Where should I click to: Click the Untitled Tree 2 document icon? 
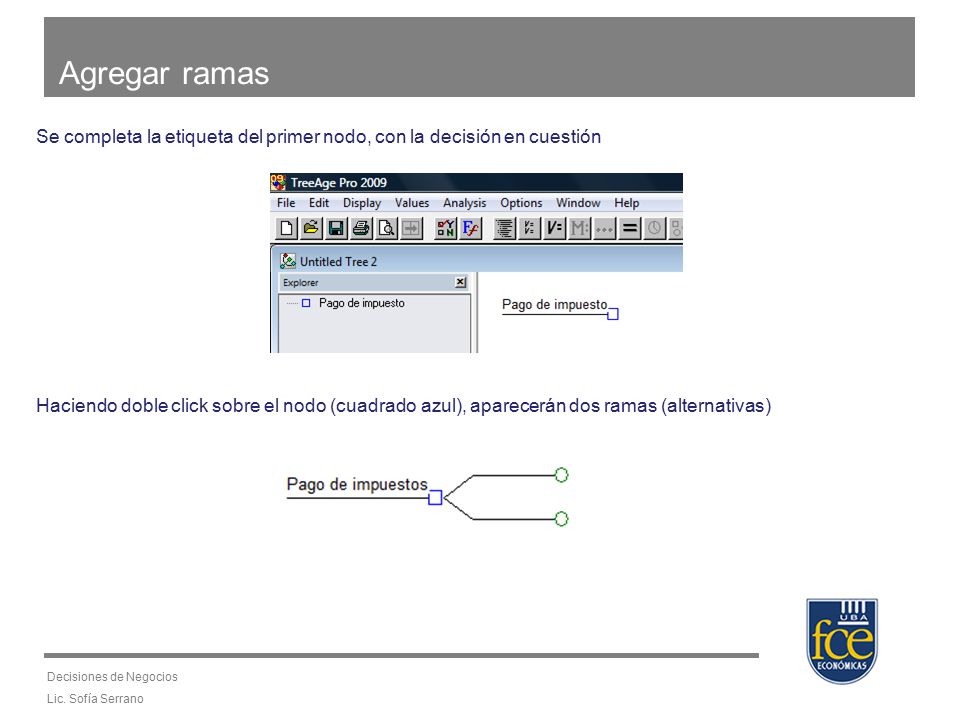tap(288, 261)
